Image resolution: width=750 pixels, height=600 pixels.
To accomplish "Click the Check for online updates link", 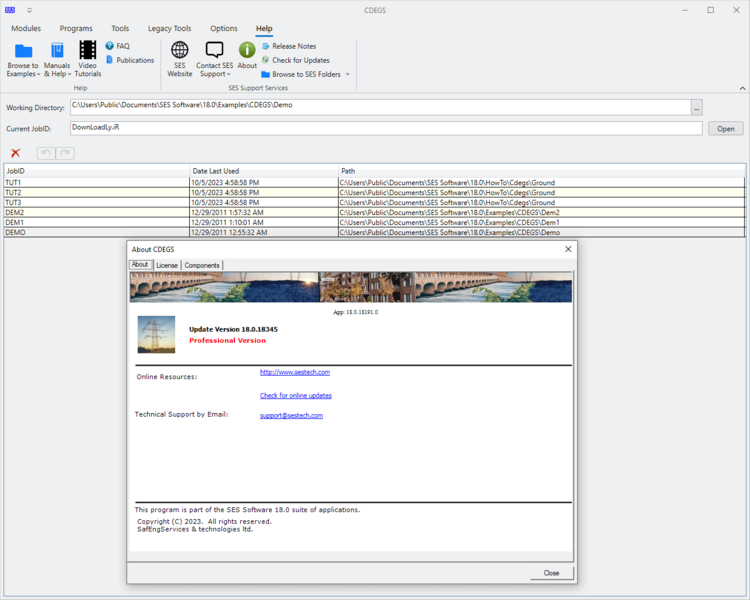I will (295, 395).
